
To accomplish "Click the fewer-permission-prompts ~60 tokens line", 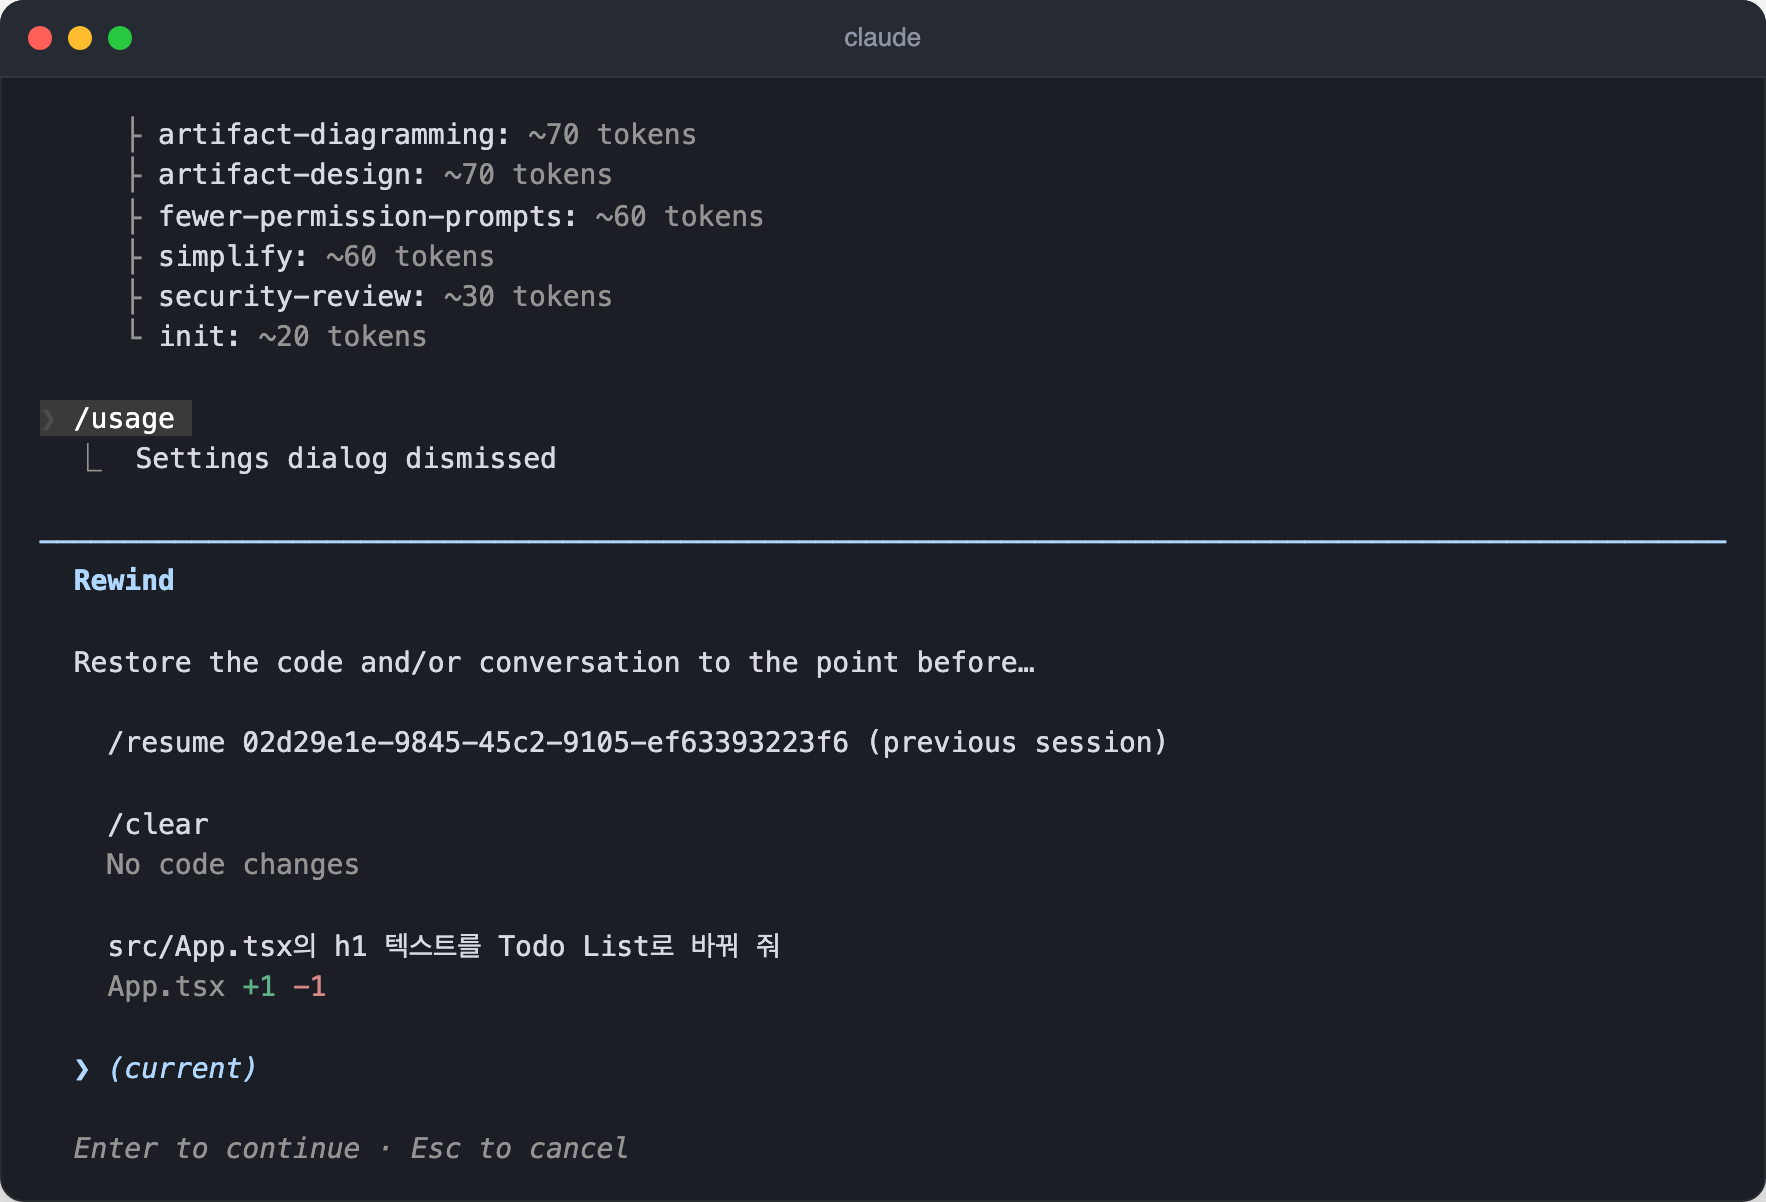I will click(x=461, y=216).
